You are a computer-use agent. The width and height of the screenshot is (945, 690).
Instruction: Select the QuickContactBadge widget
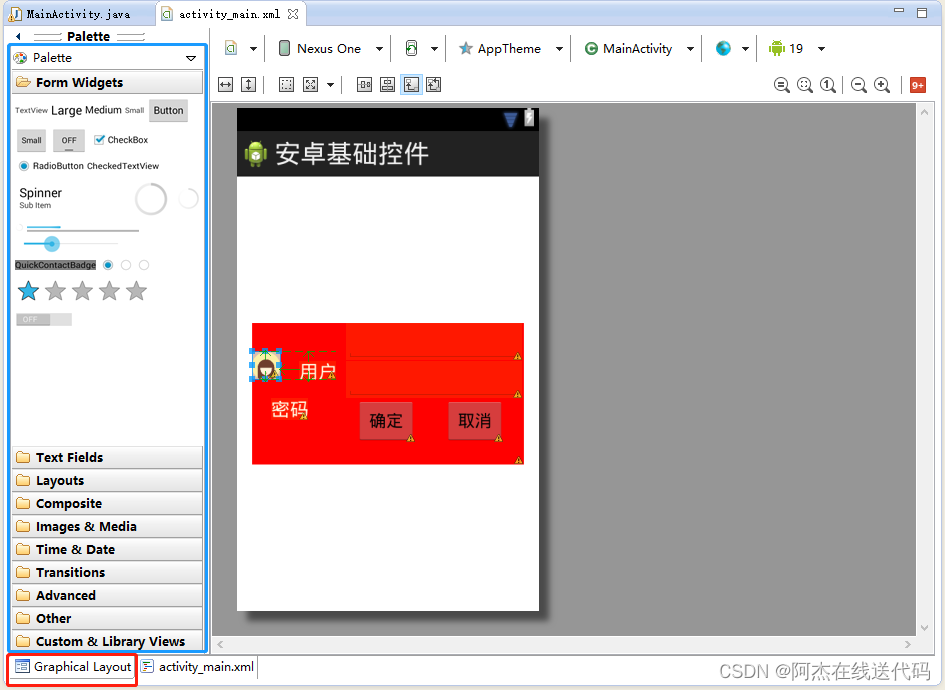coord(55,265)
